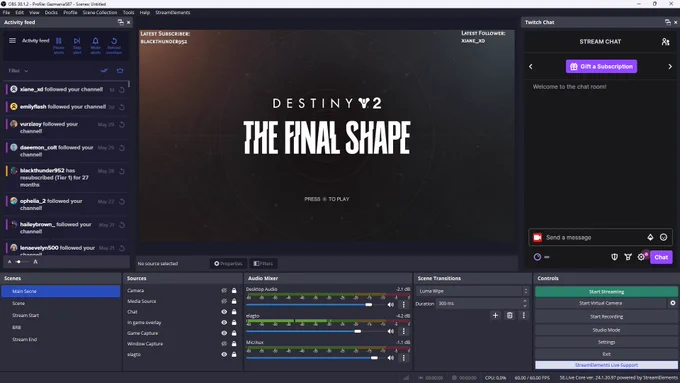680x383 pixels.
Task: Open Luma Wipe transition dropdown
Action: tap(472, 291)
